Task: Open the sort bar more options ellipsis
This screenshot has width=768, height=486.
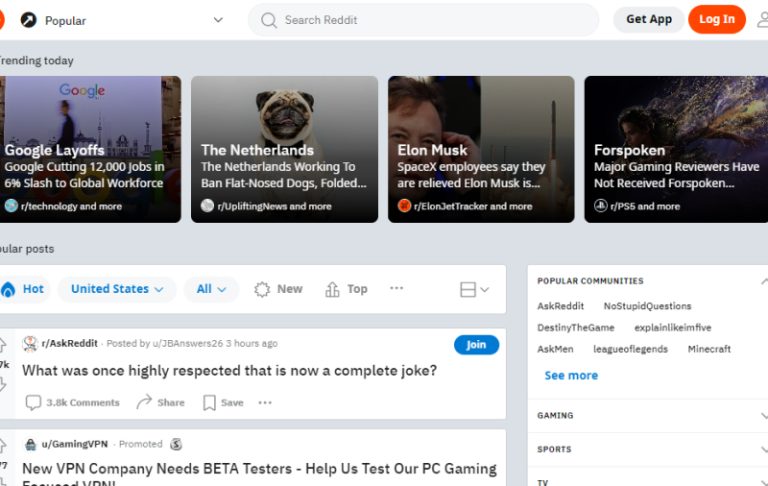Action: click(397, 288)
